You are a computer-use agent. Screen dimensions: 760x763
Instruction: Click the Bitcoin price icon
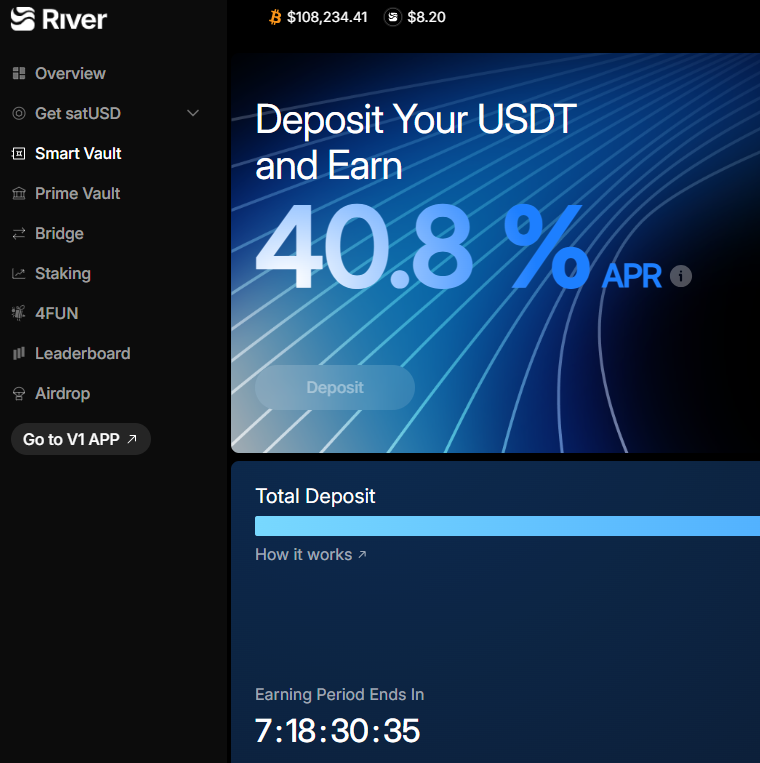(275, 18)
